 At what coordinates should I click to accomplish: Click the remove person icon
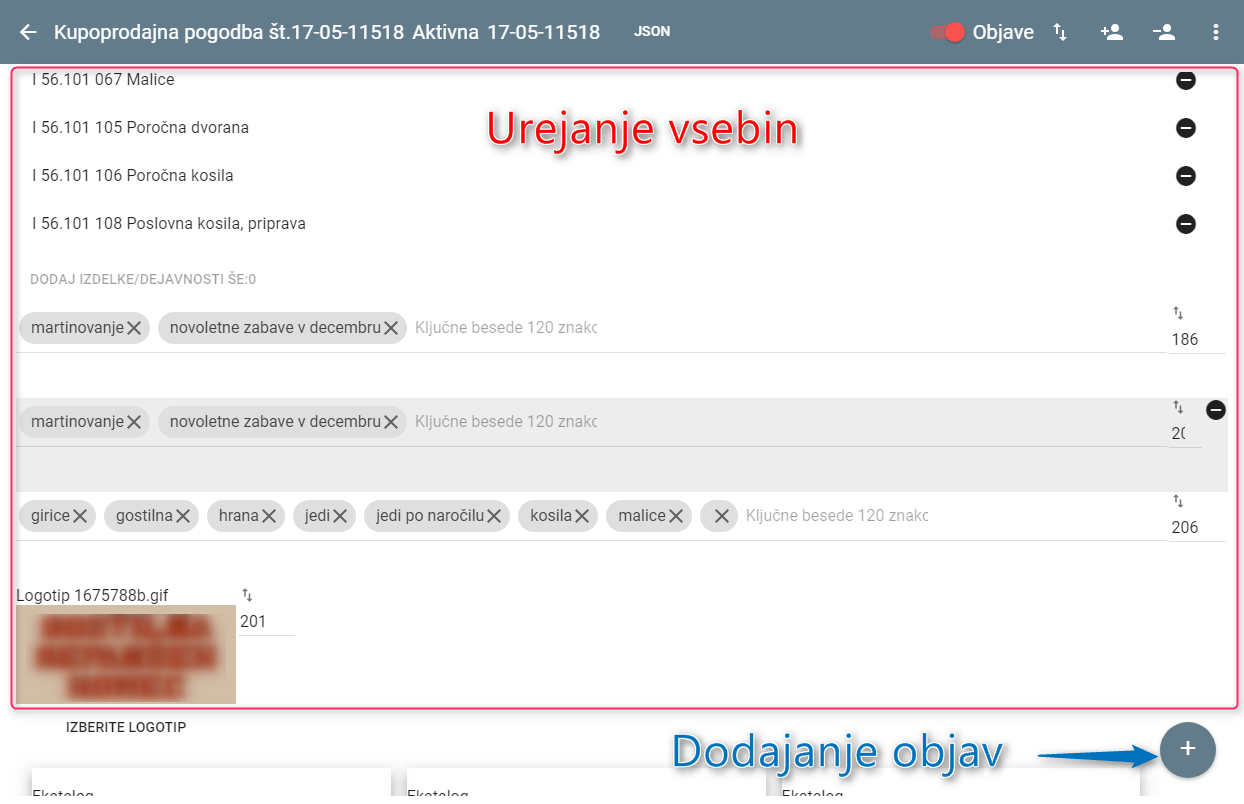coord(1163,32)
